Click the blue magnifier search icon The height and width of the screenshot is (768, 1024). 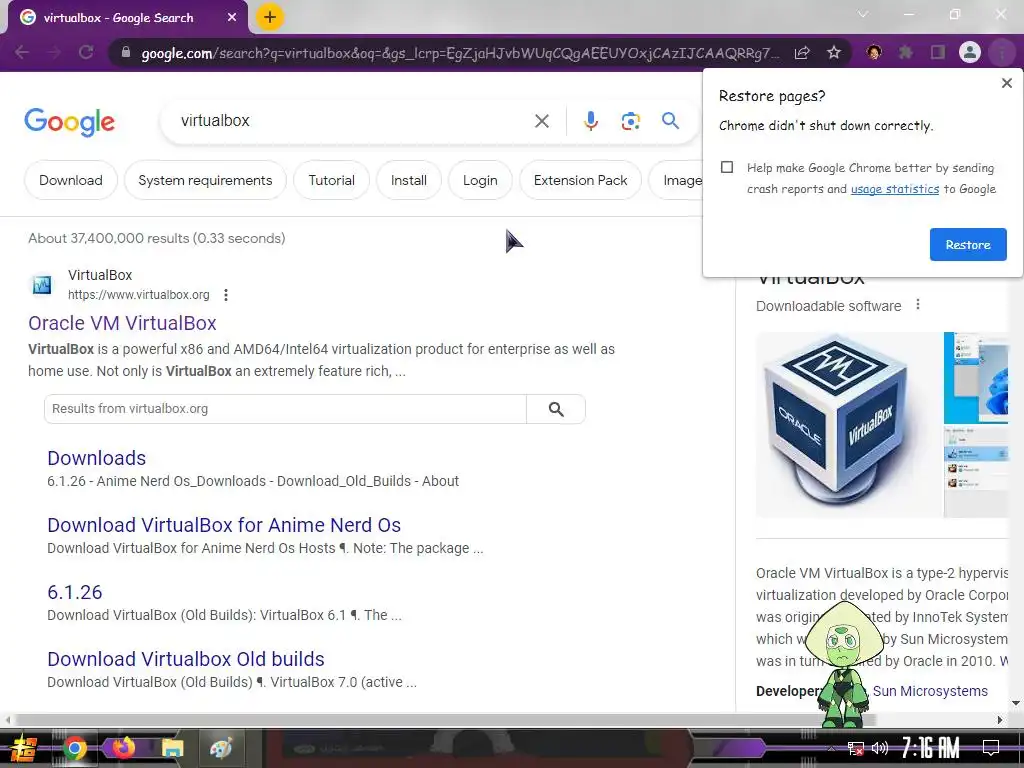tap(670, 120)
